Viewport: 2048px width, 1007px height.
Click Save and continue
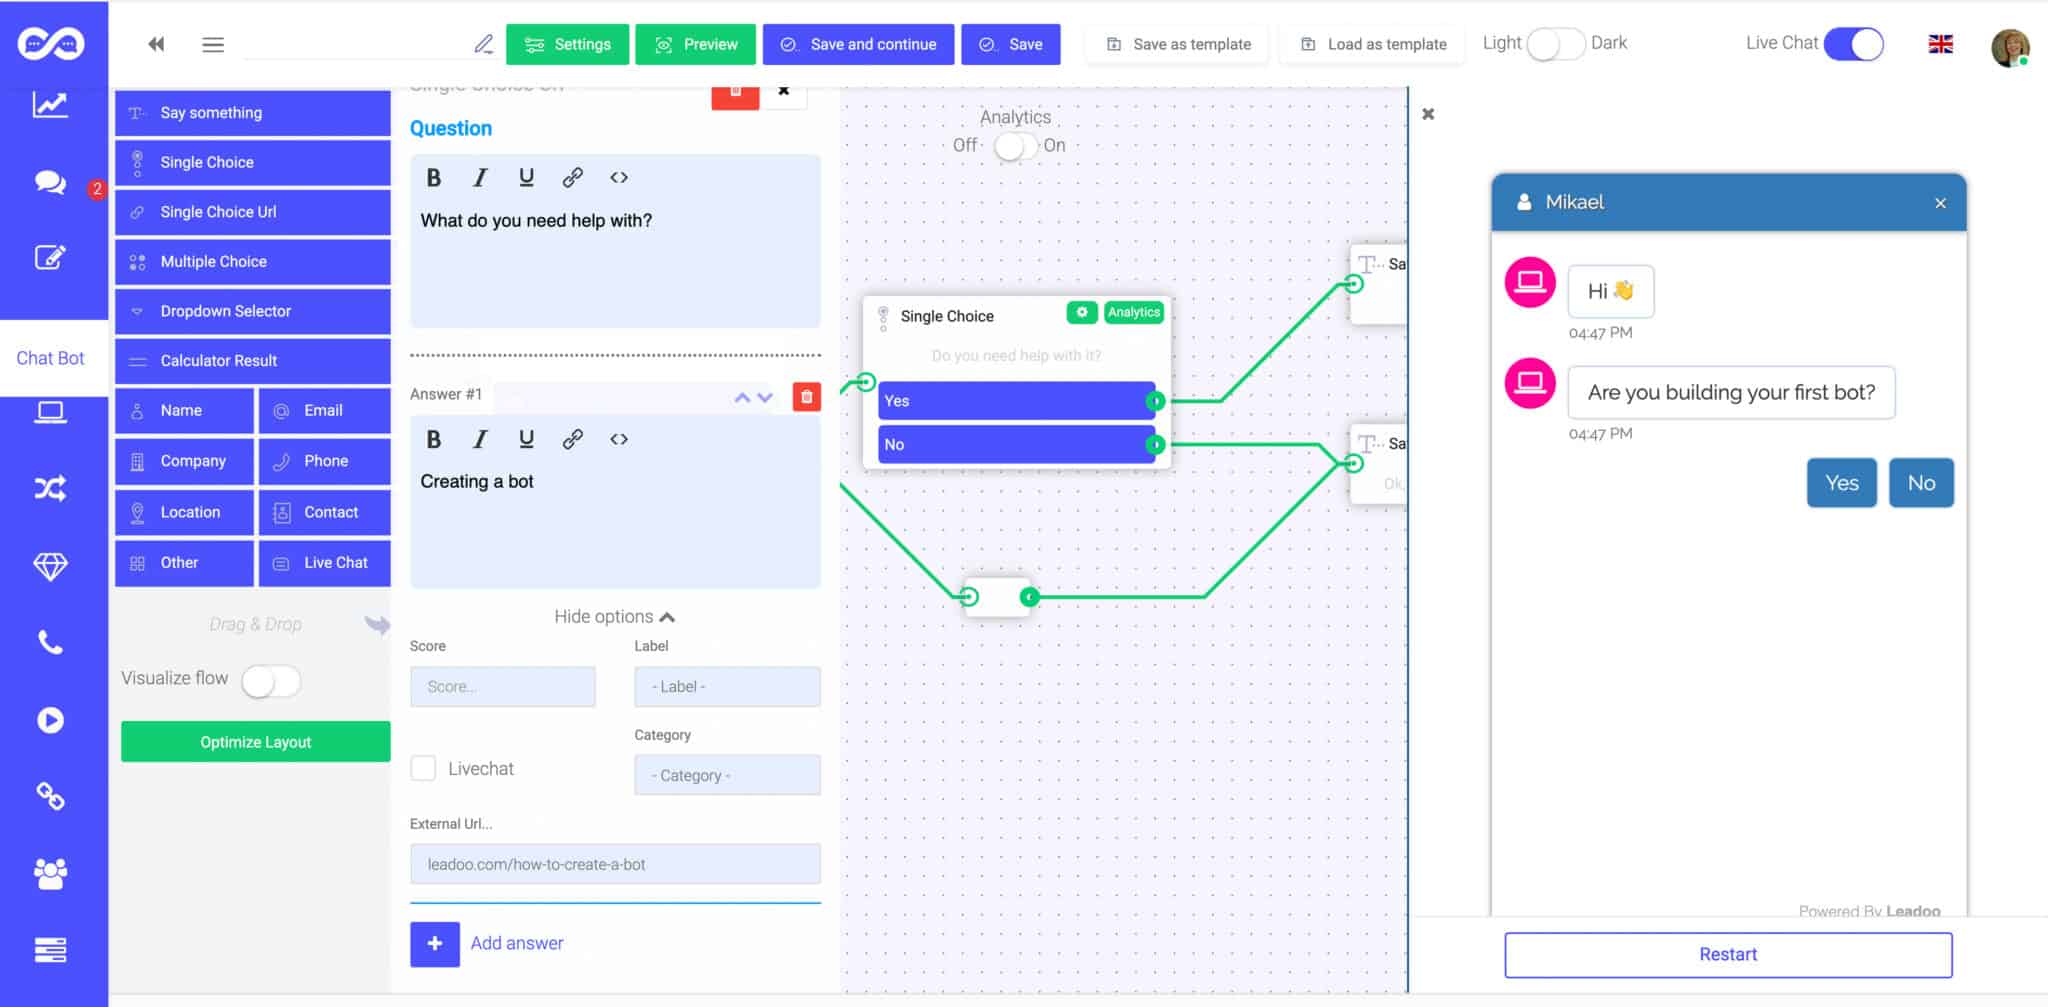857,44
